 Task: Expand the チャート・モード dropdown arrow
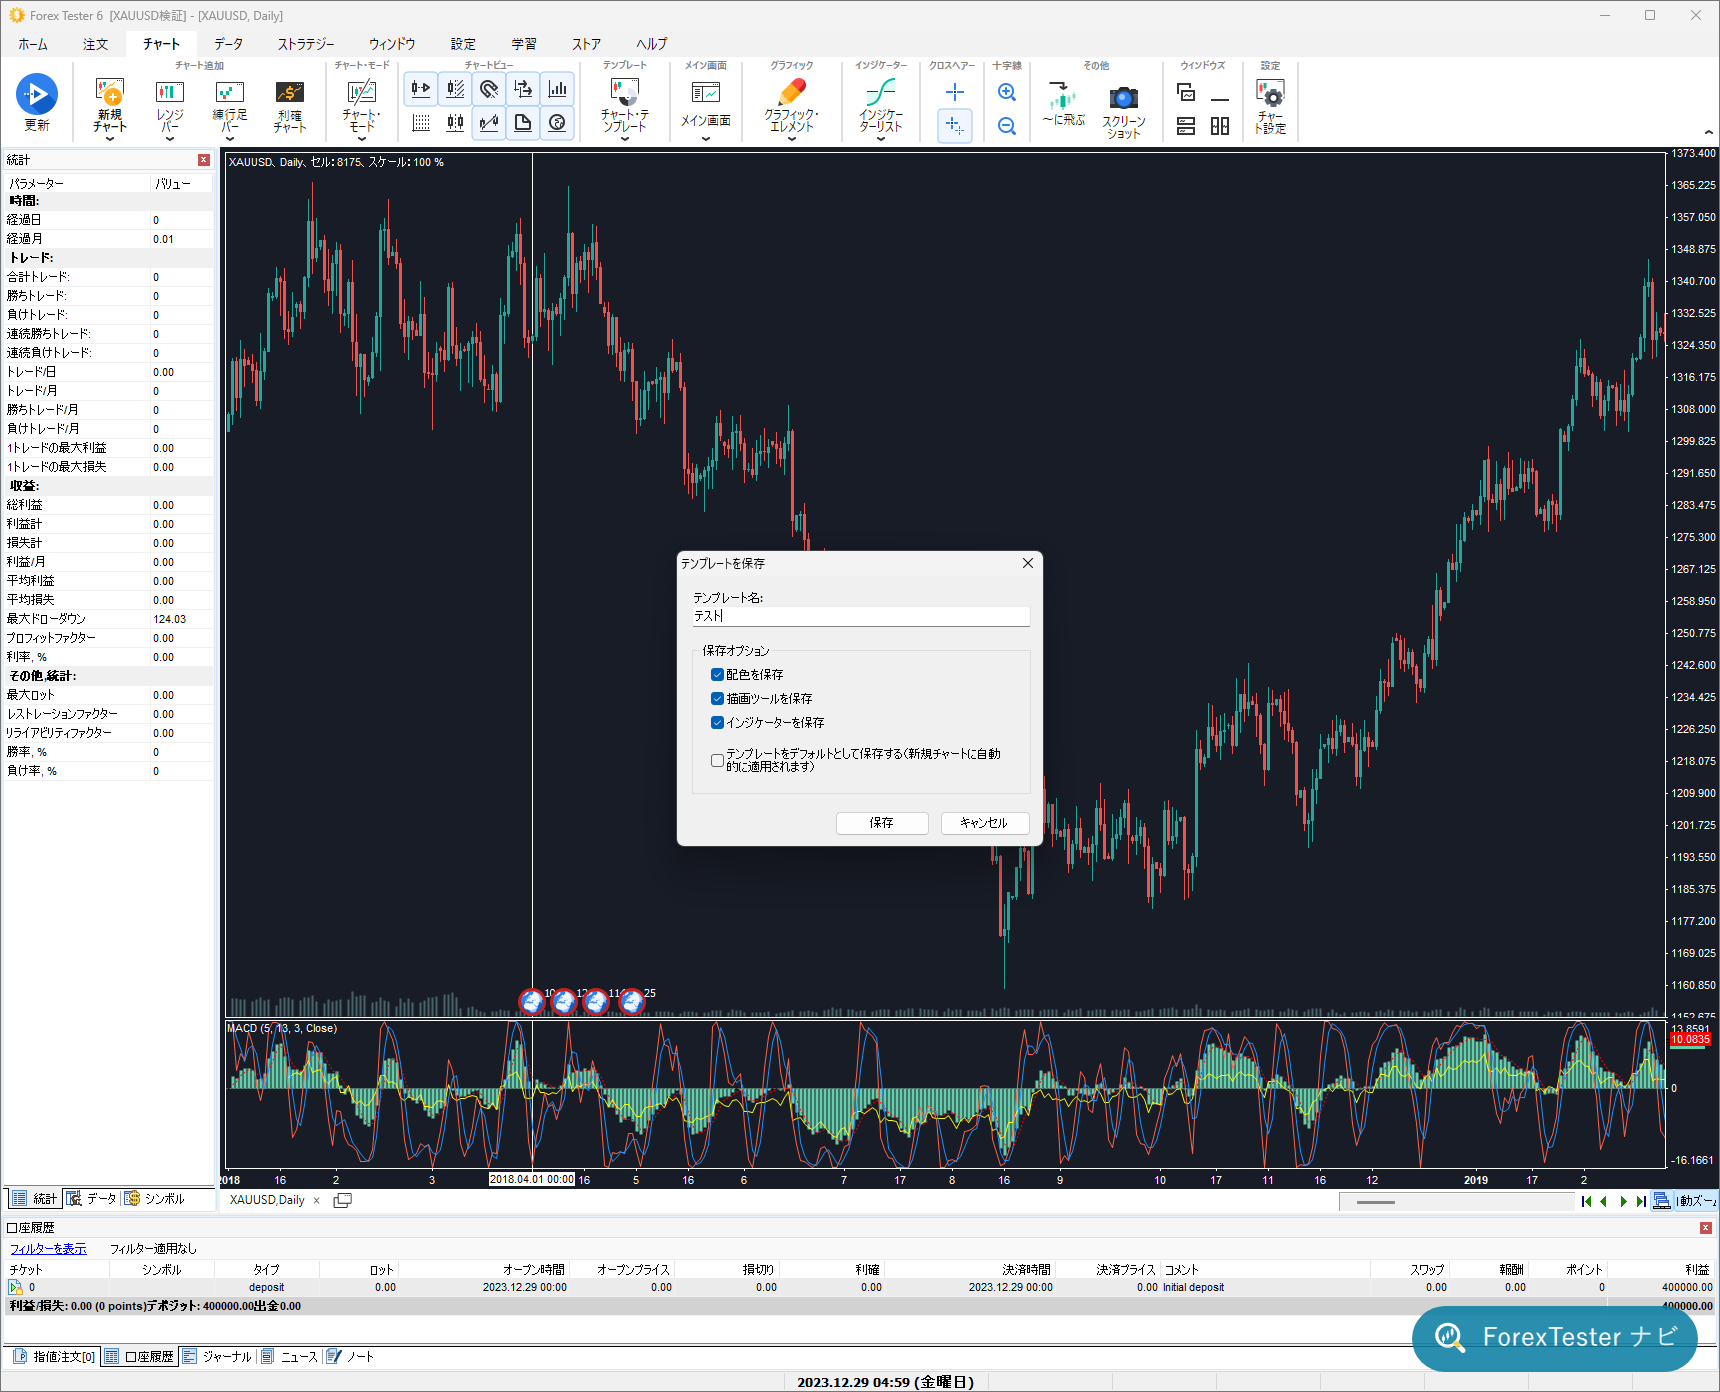click(x=361, y=139)
